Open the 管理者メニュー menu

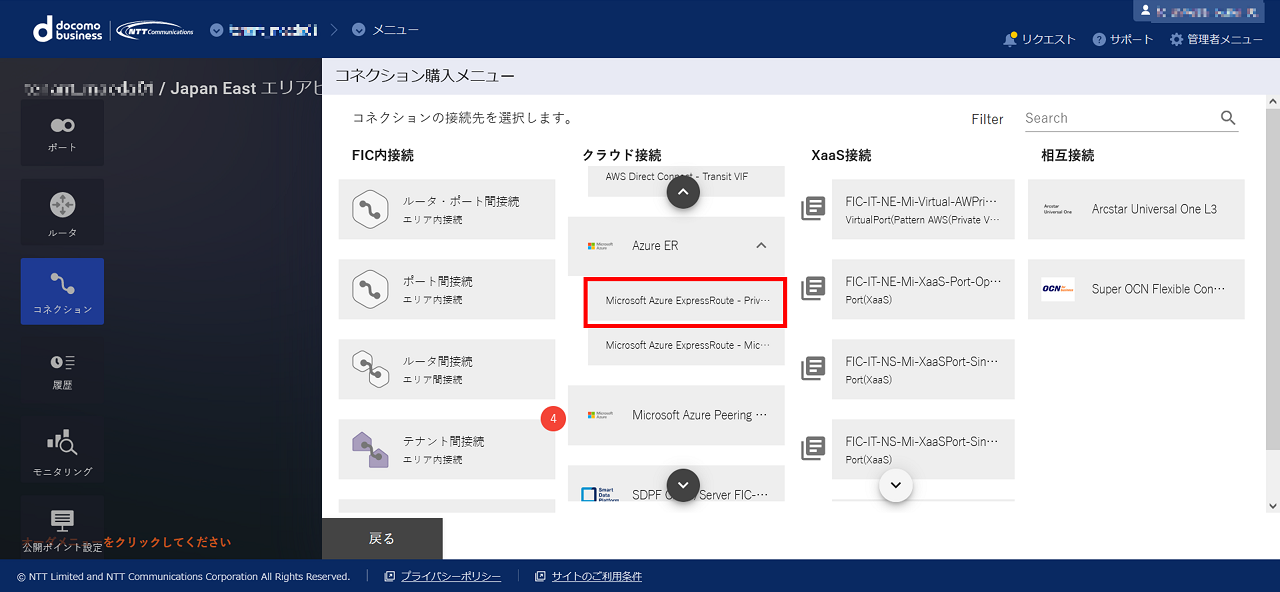point(1216,39)
